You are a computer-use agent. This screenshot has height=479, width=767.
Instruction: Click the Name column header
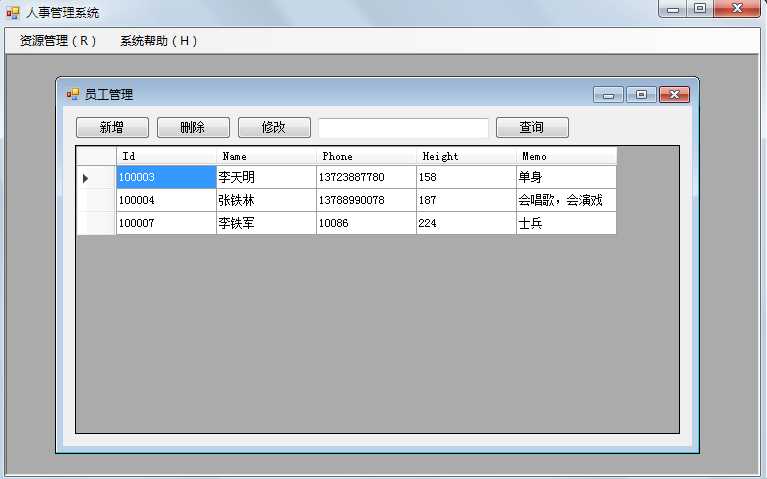tap(266, 156)
